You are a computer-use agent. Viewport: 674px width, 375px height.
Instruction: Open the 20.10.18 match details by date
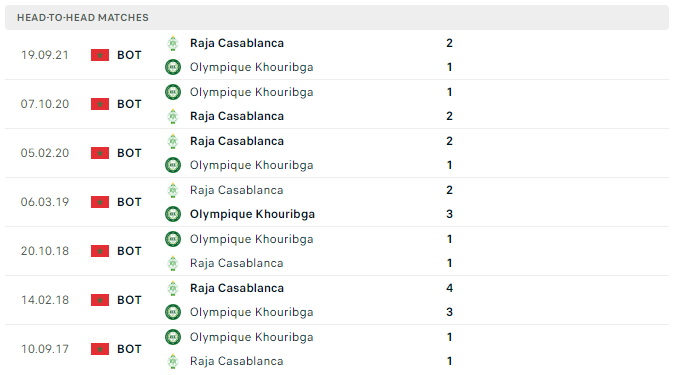pos(45,251)
